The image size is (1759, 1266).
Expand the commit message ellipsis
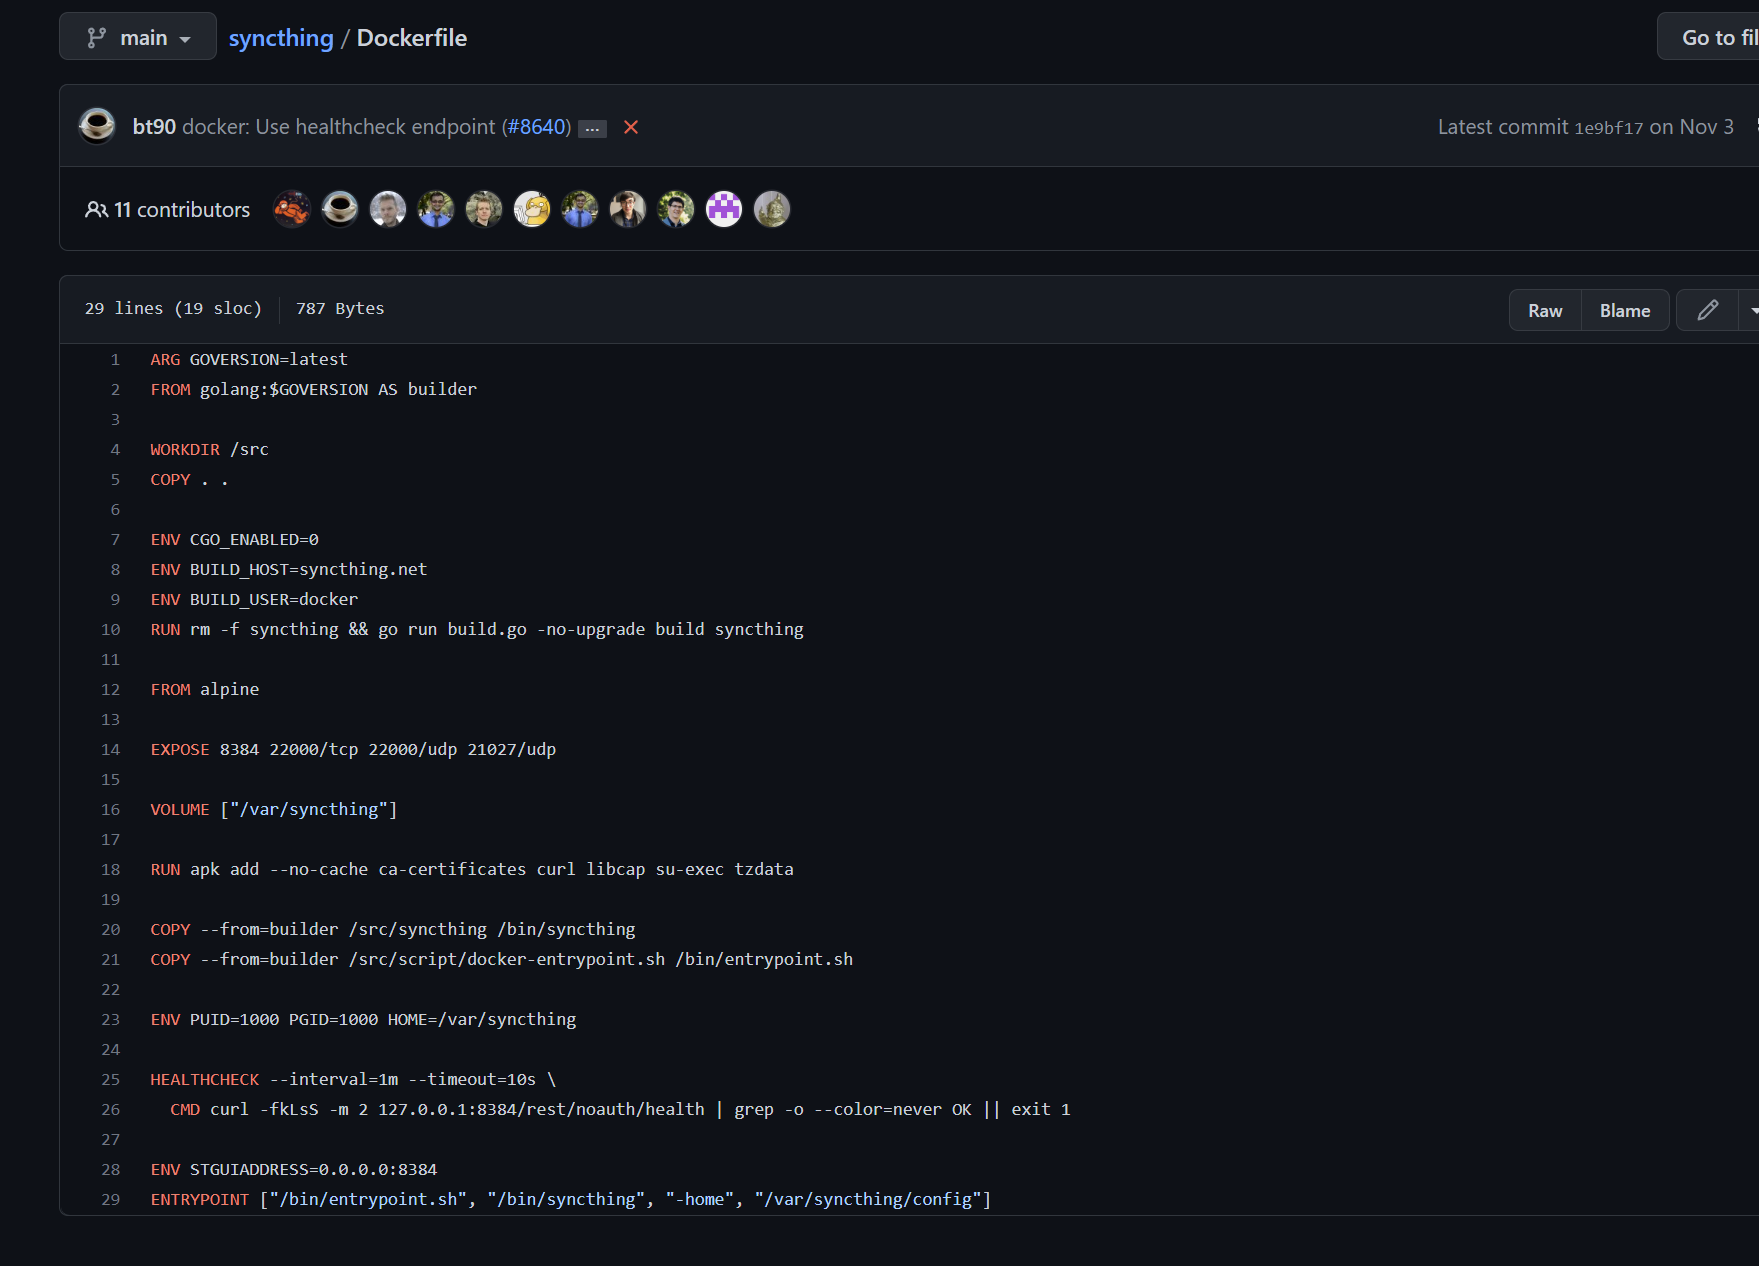pos(593,129)
